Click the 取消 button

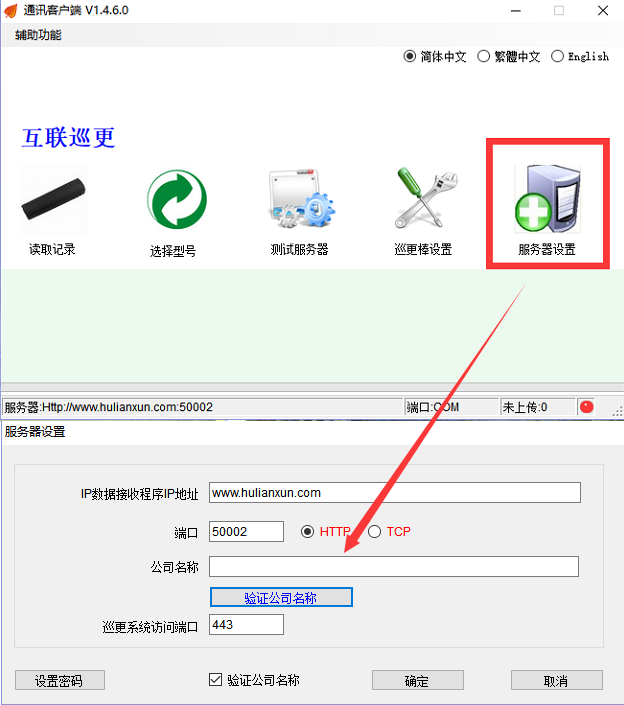557,680
